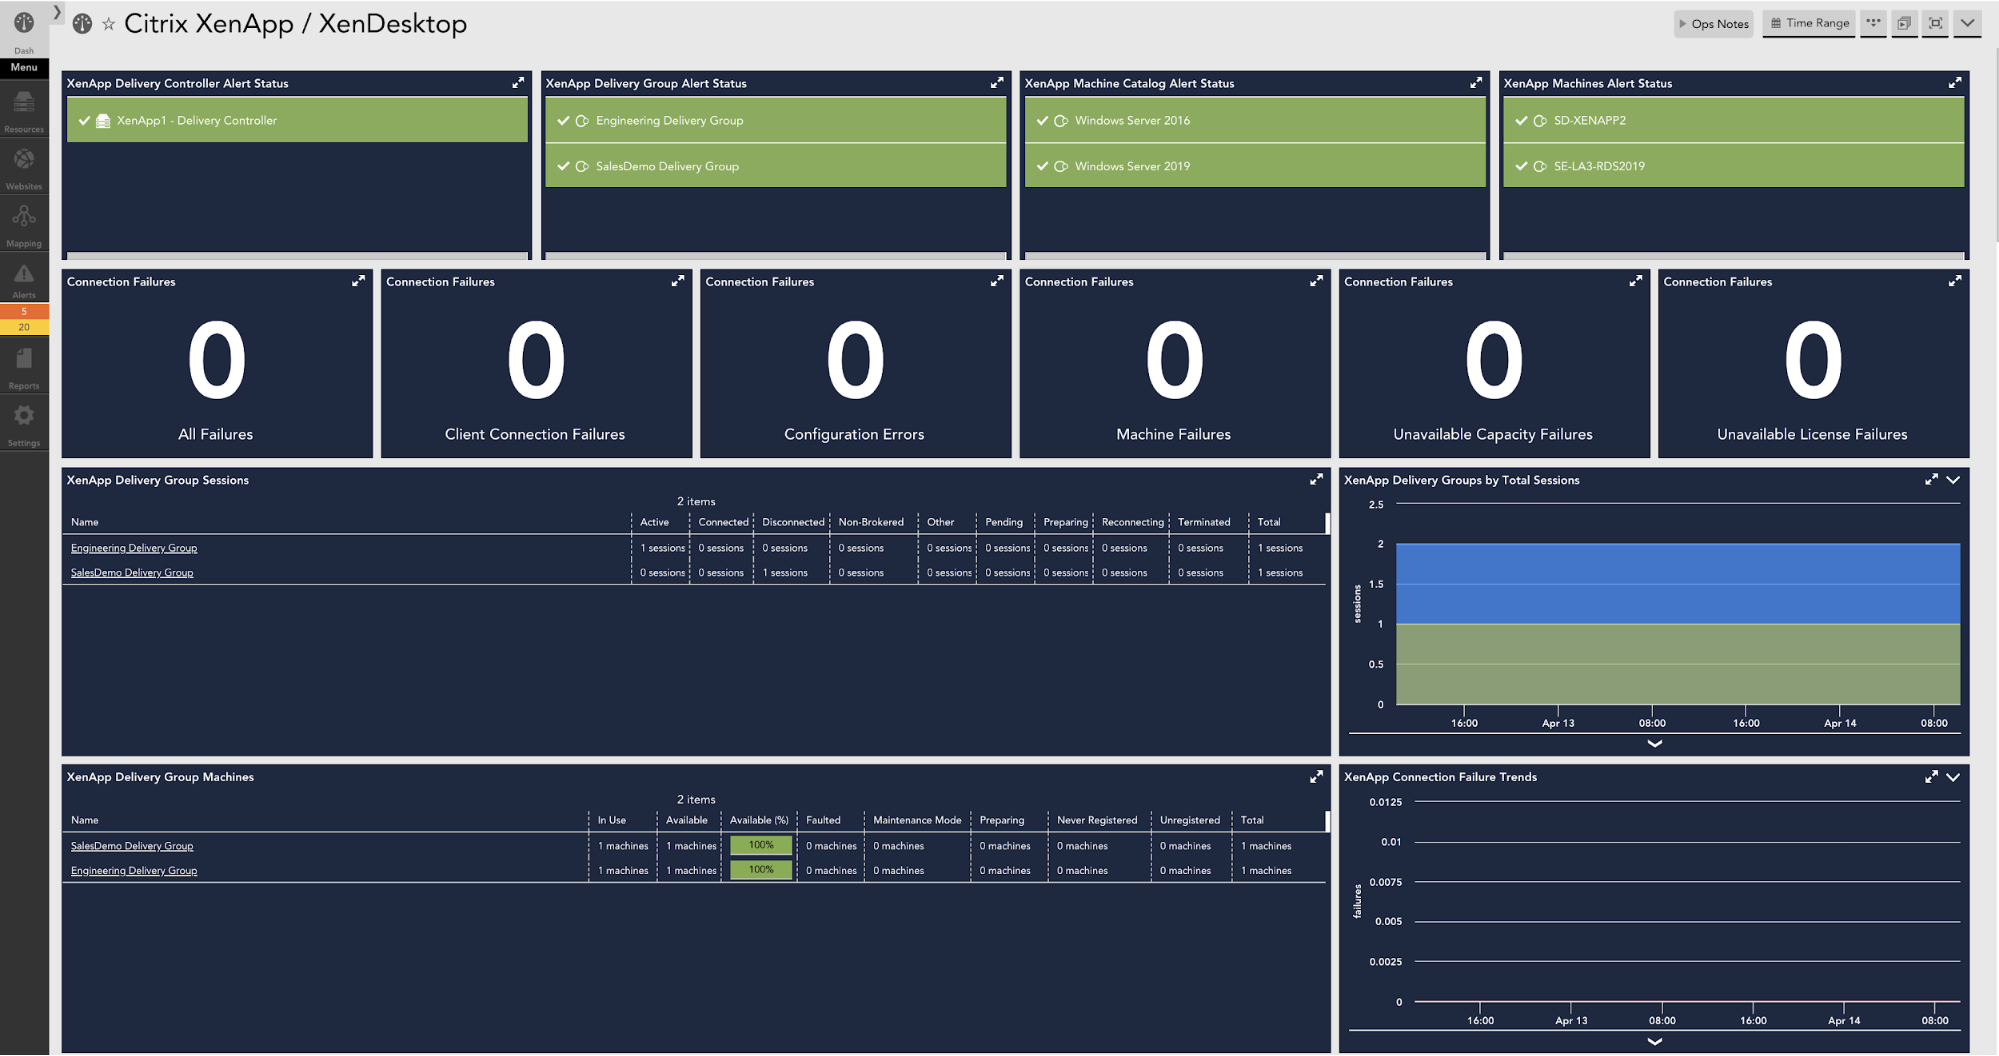
Task: Expand the Machine Failures widget
Action: 1316,281
